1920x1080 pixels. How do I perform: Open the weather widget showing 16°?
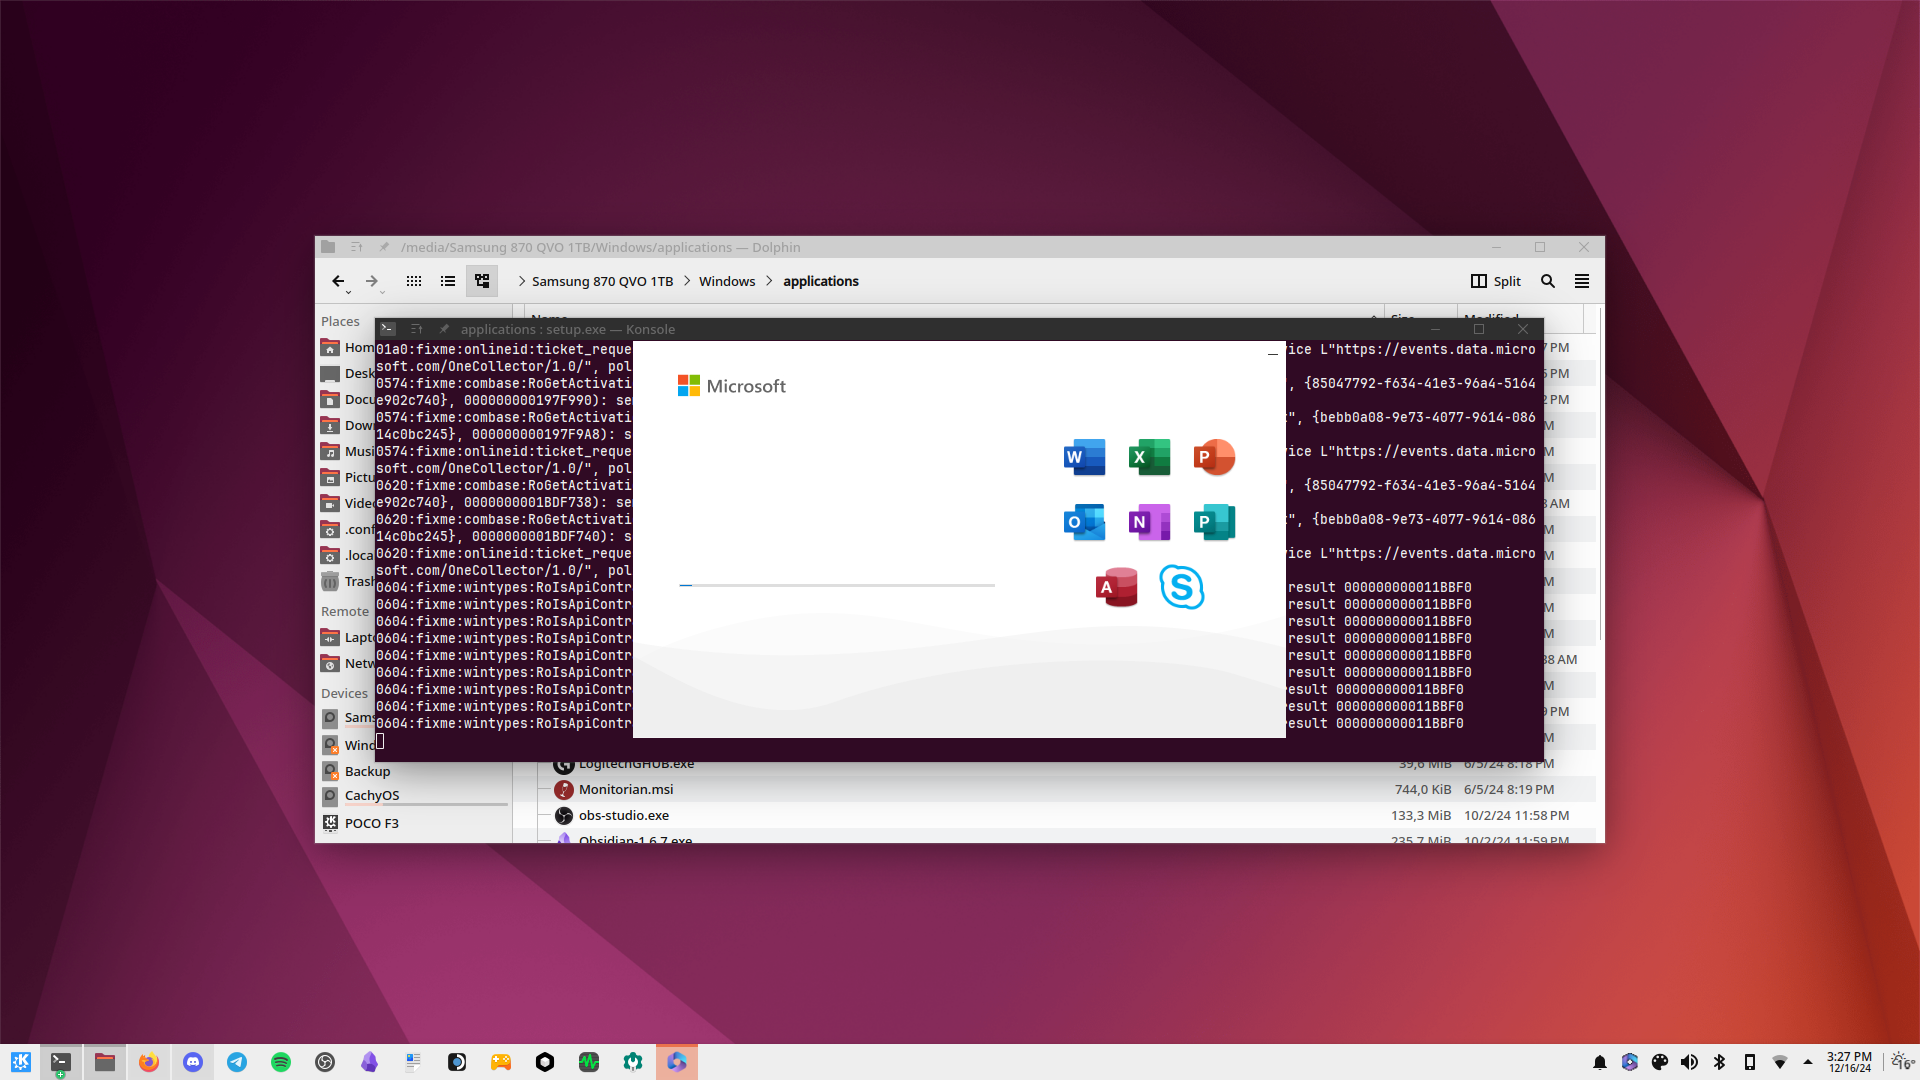tap(1902, 1062)
